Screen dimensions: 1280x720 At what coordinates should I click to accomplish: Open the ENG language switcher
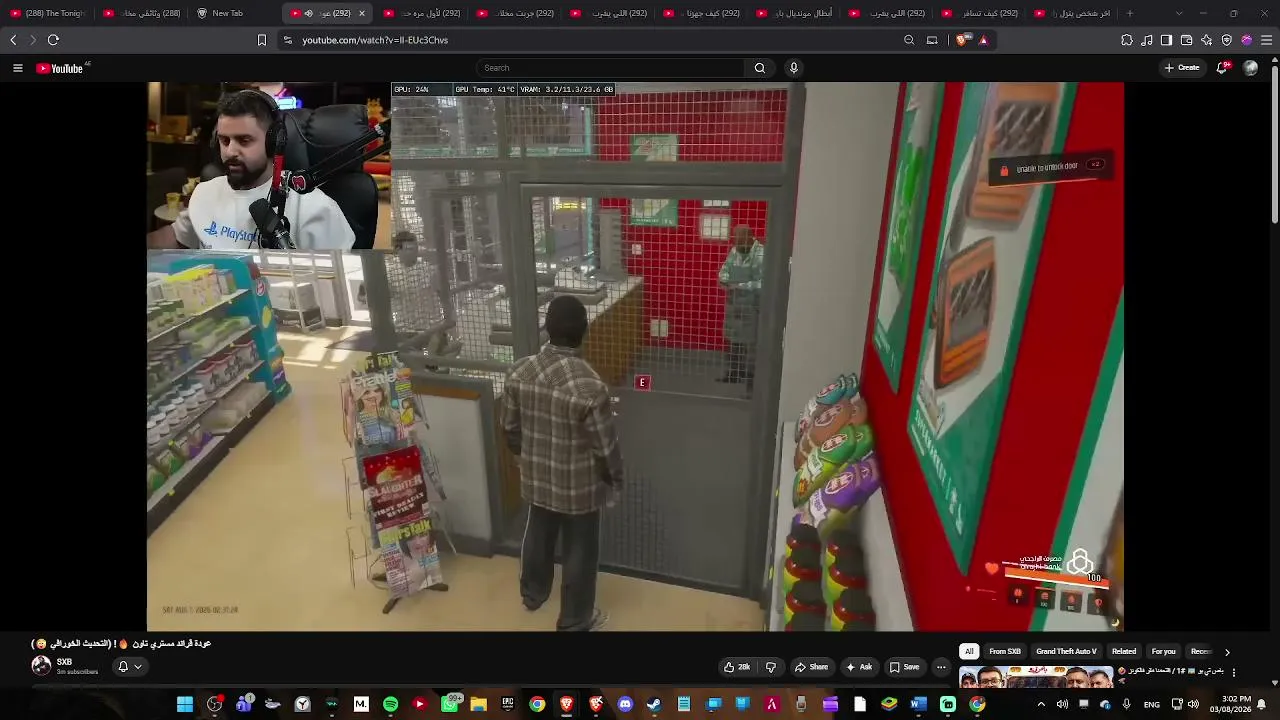point(1152,705)
